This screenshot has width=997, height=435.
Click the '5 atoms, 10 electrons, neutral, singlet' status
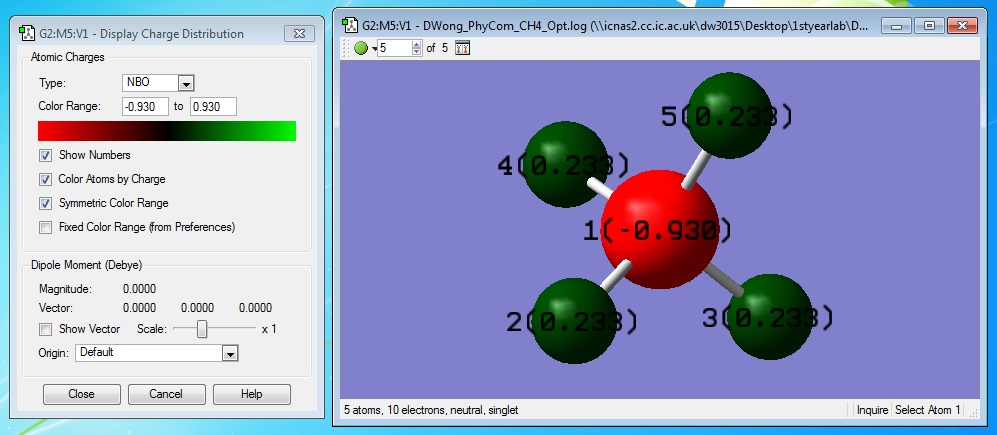tap(431, 410)
